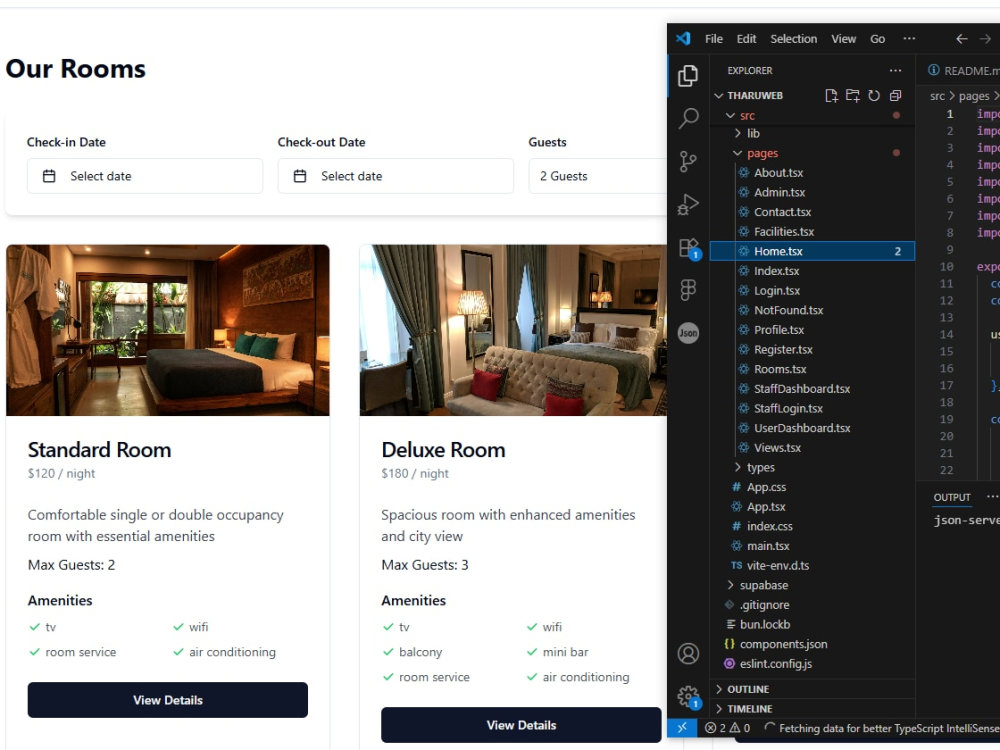
Task: Open Run and Debug view
Action: pyautogui.click(x=688, y=205)
